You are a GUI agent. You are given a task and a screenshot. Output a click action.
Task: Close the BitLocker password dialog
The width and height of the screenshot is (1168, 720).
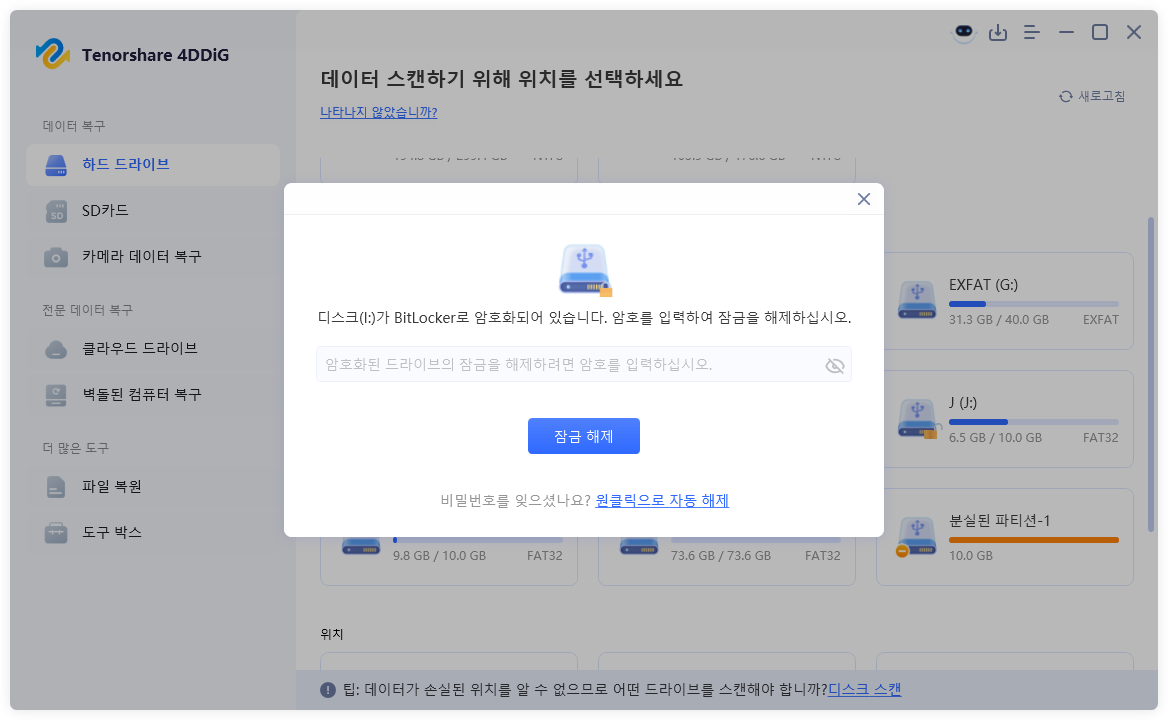point(863,199)
